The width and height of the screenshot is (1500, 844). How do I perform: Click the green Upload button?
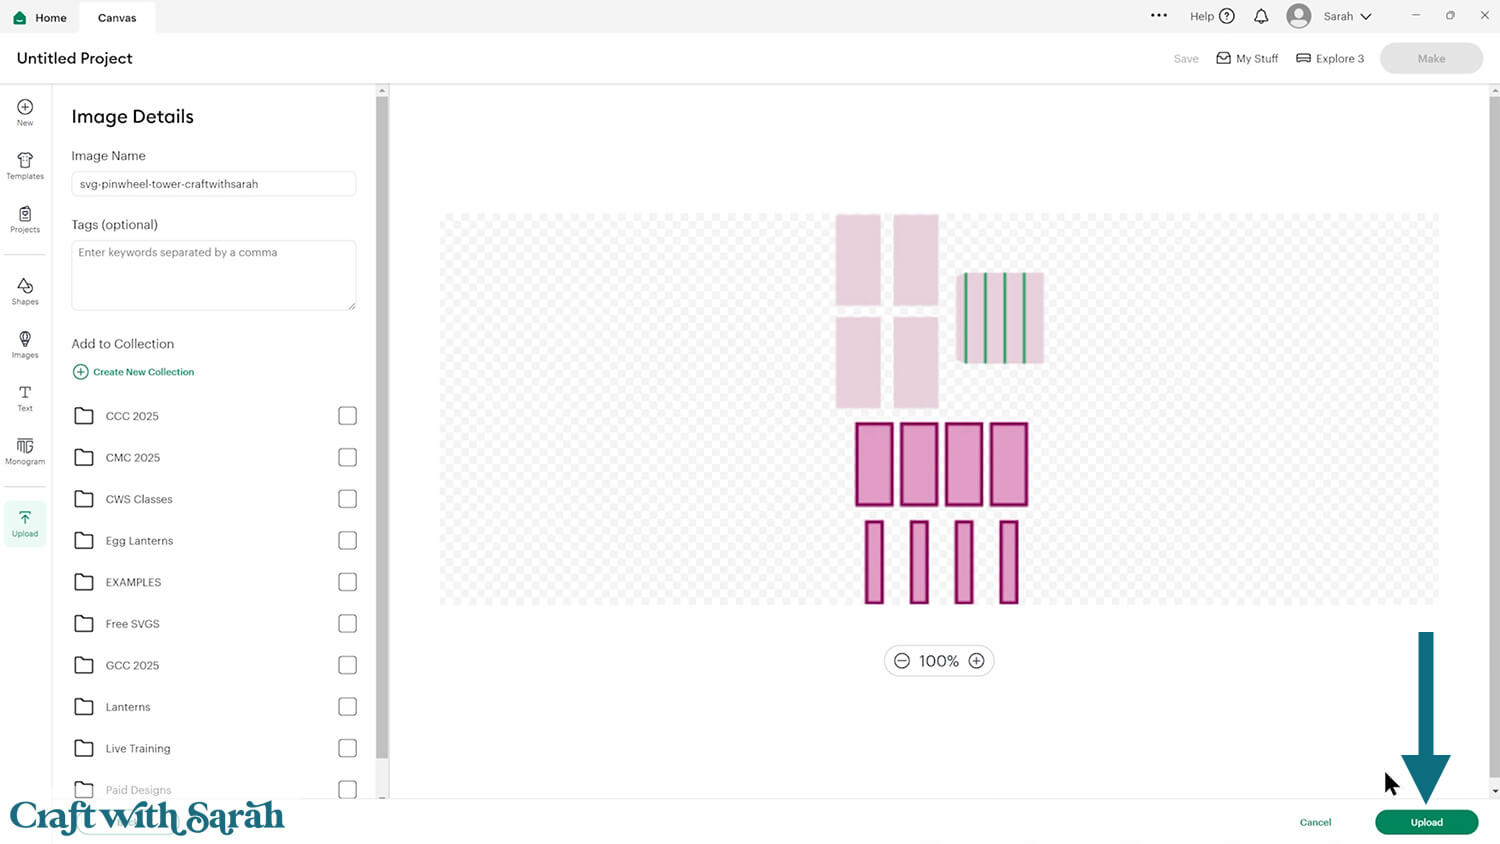[x=1426, y=822]
